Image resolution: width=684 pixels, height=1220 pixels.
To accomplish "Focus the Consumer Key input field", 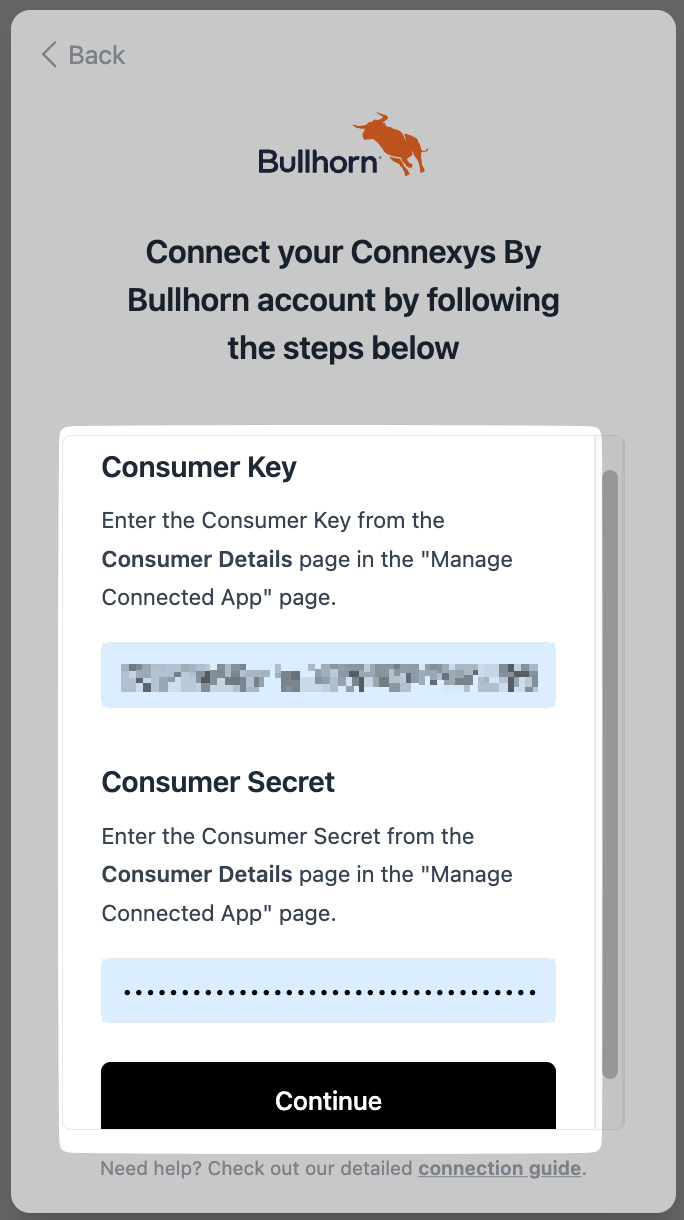I will pyautogui.click(x=328, y=676).
